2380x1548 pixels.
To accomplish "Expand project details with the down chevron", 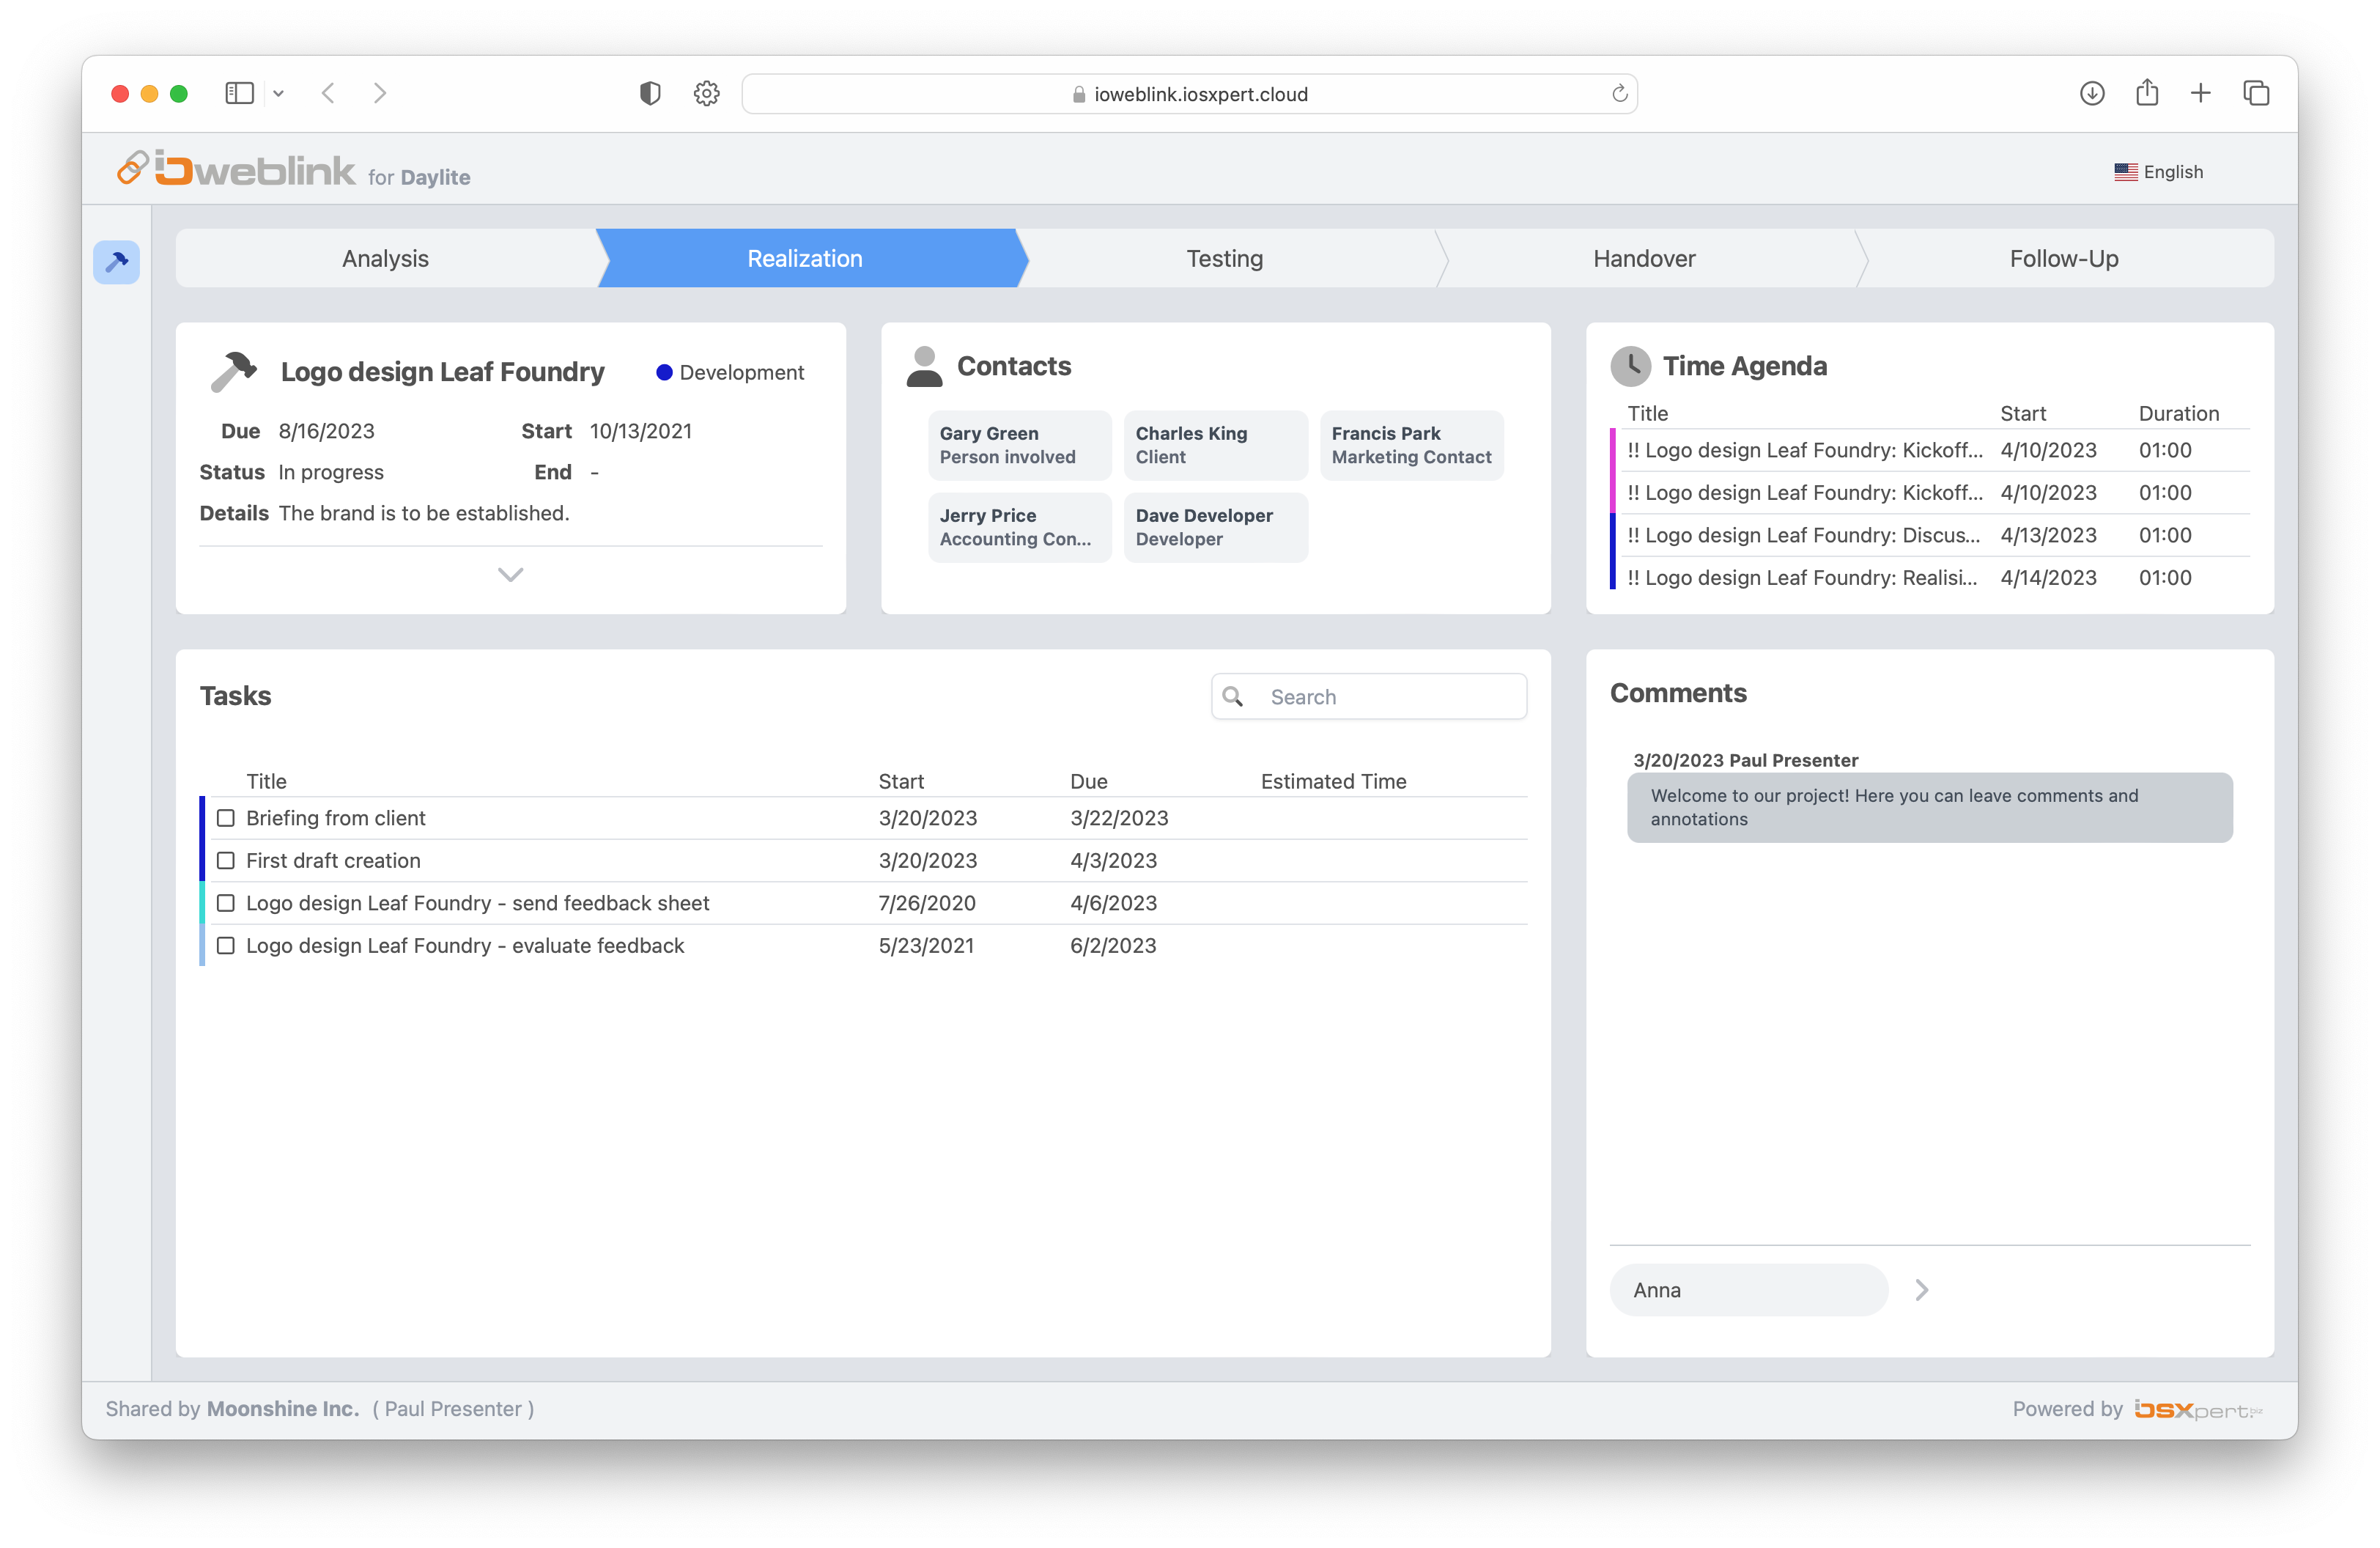I will click(x=511, y=574).
